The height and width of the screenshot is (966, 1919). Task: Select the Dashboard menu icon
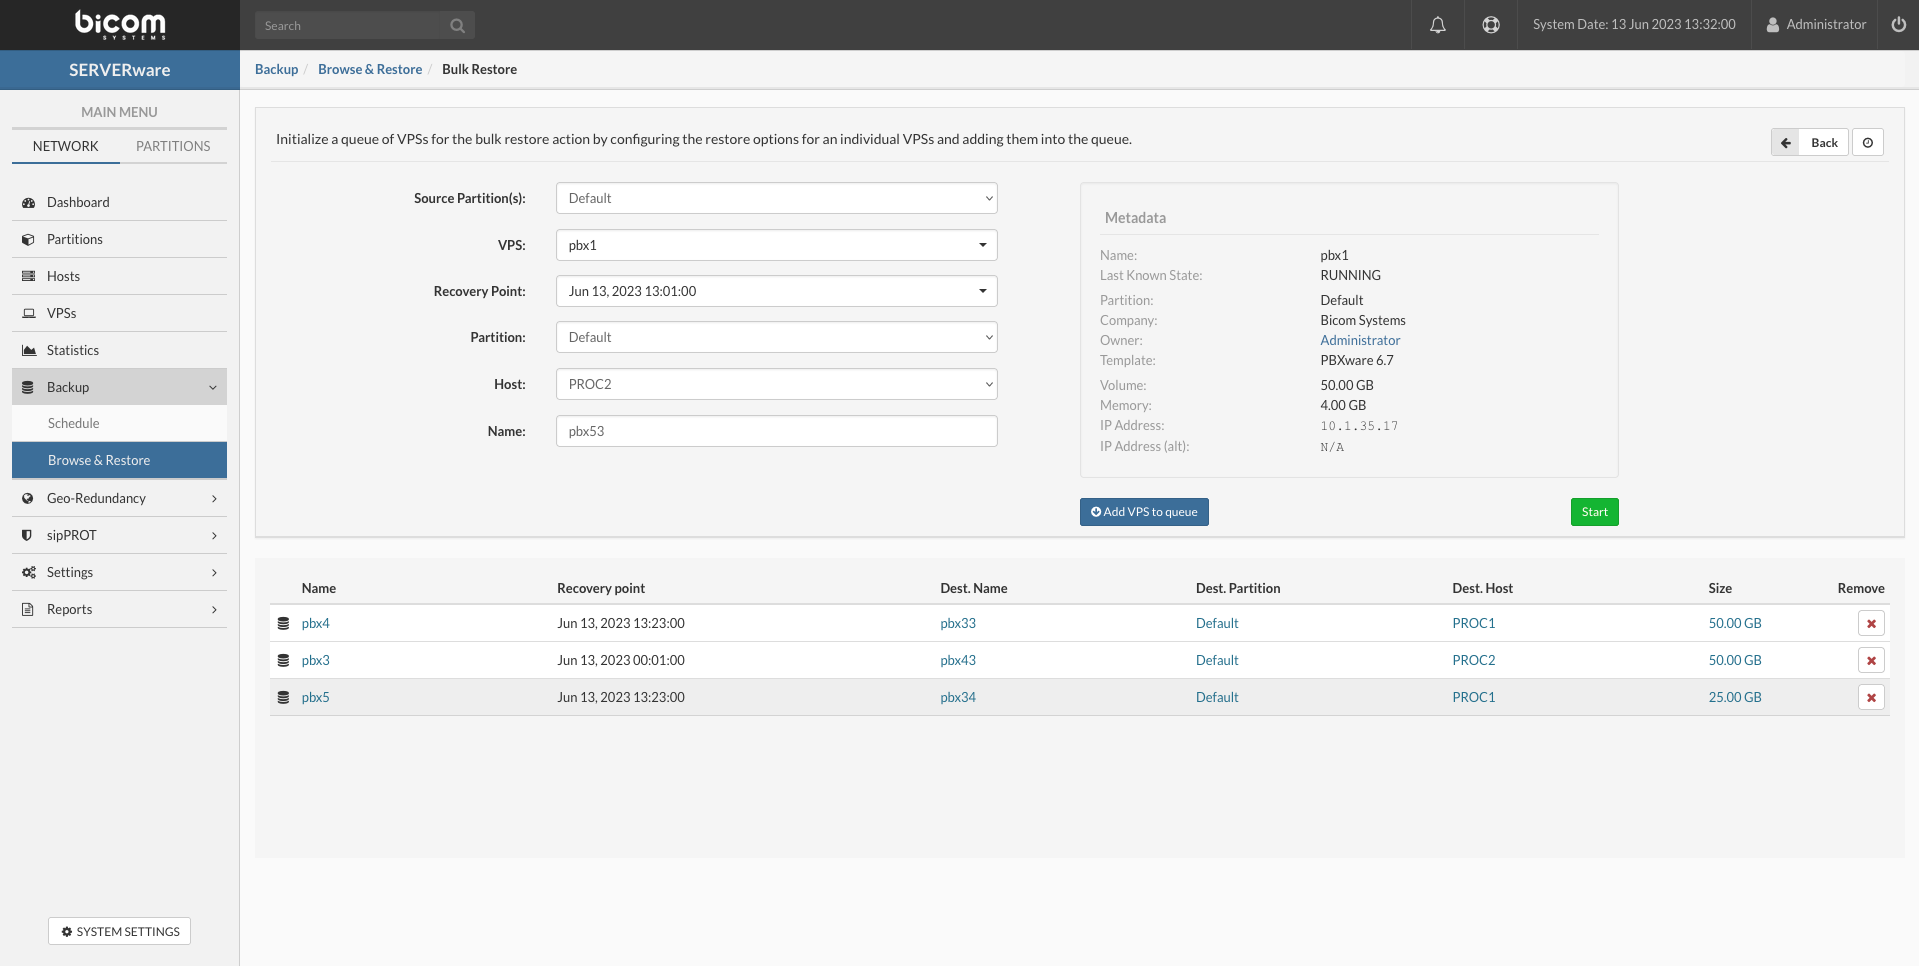(28, 202)
